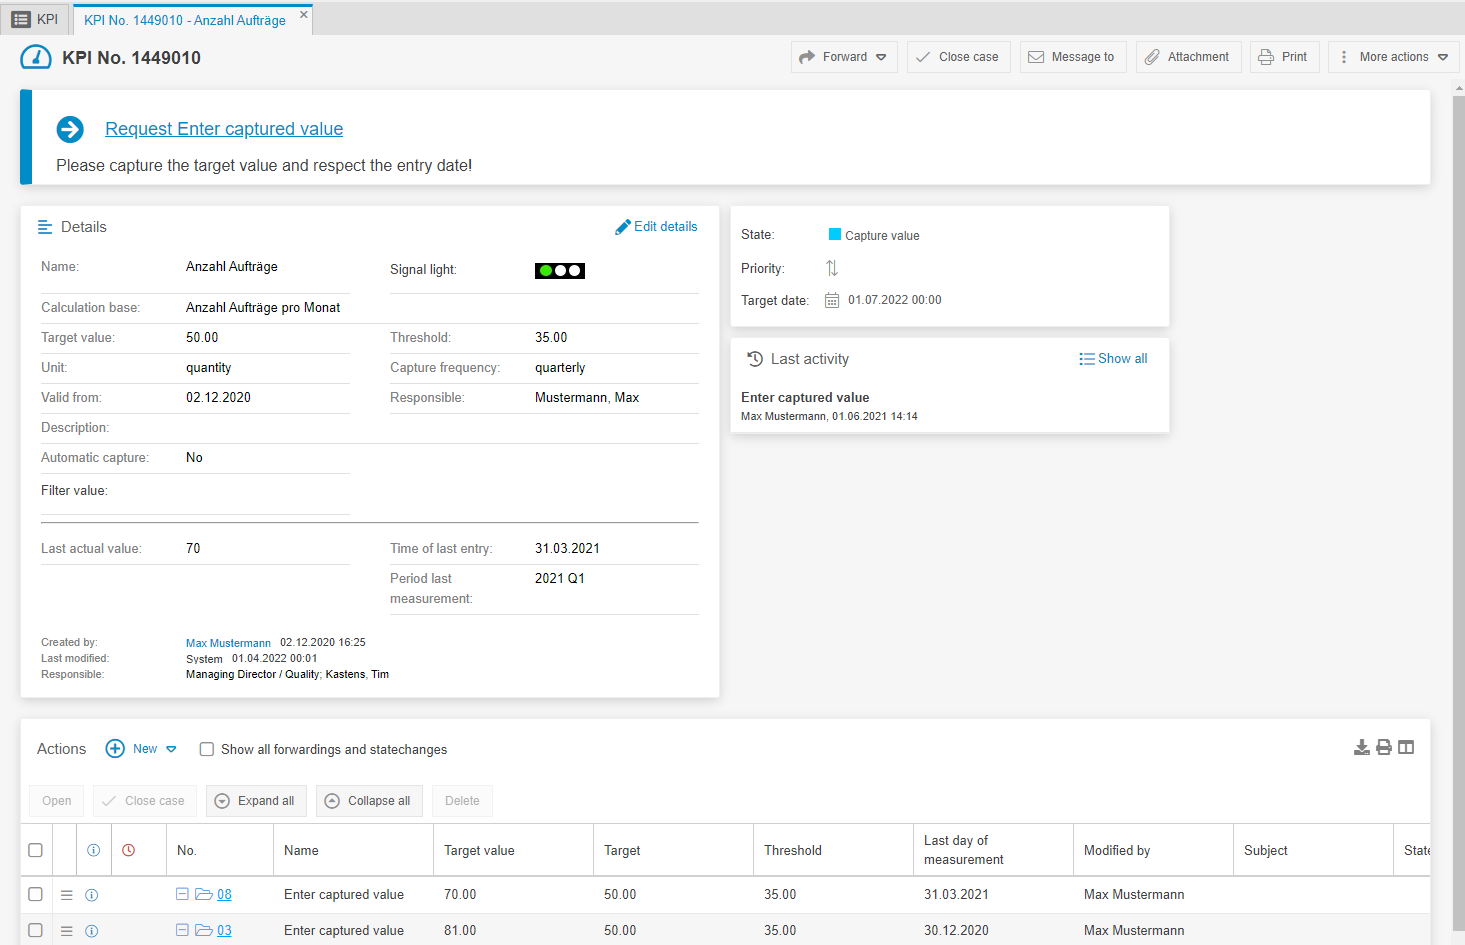
Task: Open the Request Enter captured value link
Action: (224, 129)
